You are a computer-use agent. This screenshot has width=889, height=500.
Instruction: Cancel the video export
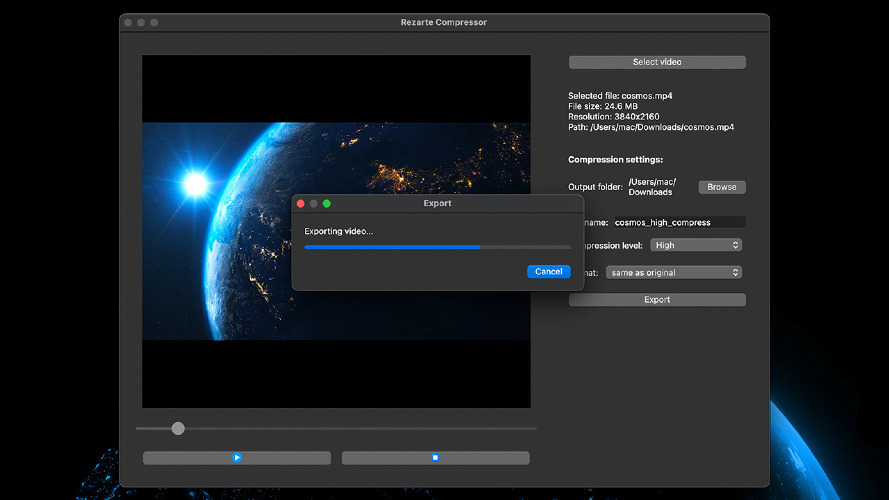tap(548, 272)
